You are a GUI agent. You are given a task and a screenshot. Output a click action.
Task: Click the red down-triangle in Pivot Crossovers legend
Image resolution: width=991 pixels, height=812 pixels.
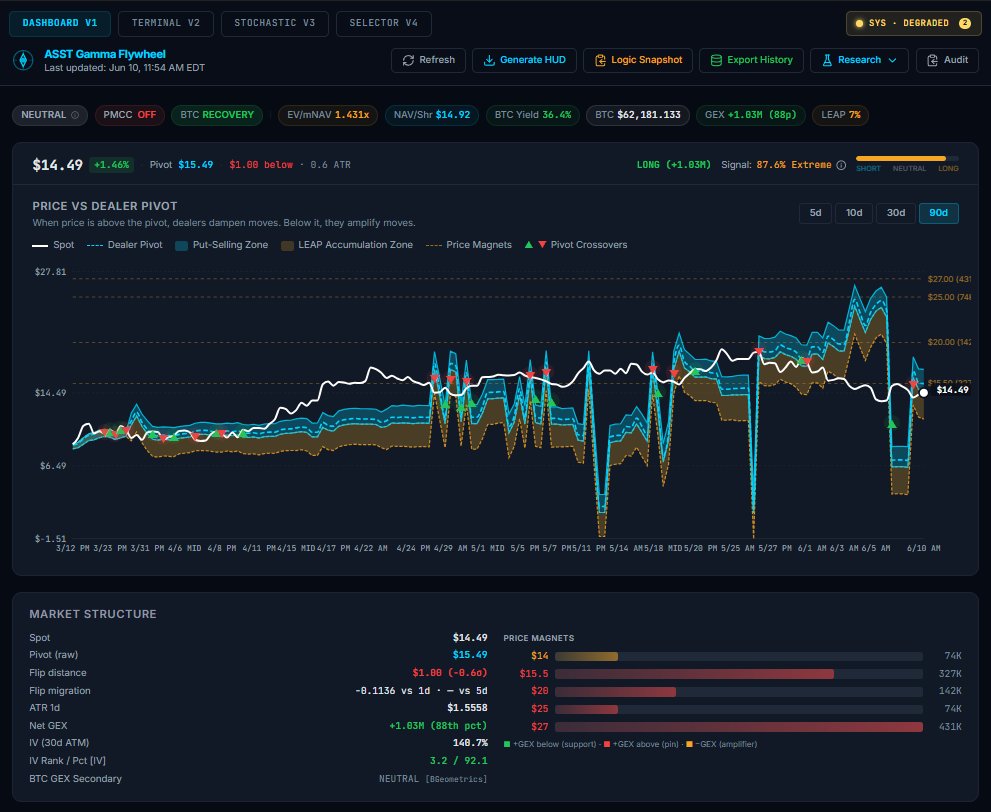pos(542,245)
